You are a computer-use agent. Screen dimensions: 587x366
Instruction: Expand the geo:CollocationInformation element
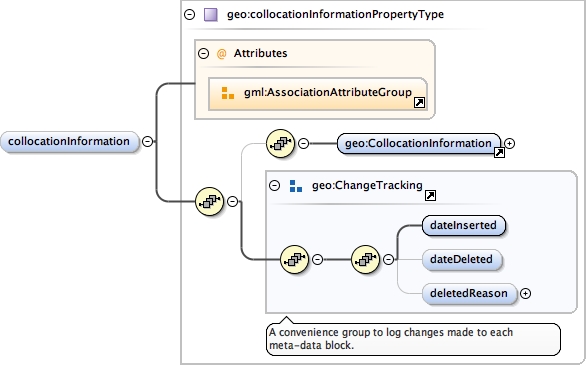(x=509, y=143)
